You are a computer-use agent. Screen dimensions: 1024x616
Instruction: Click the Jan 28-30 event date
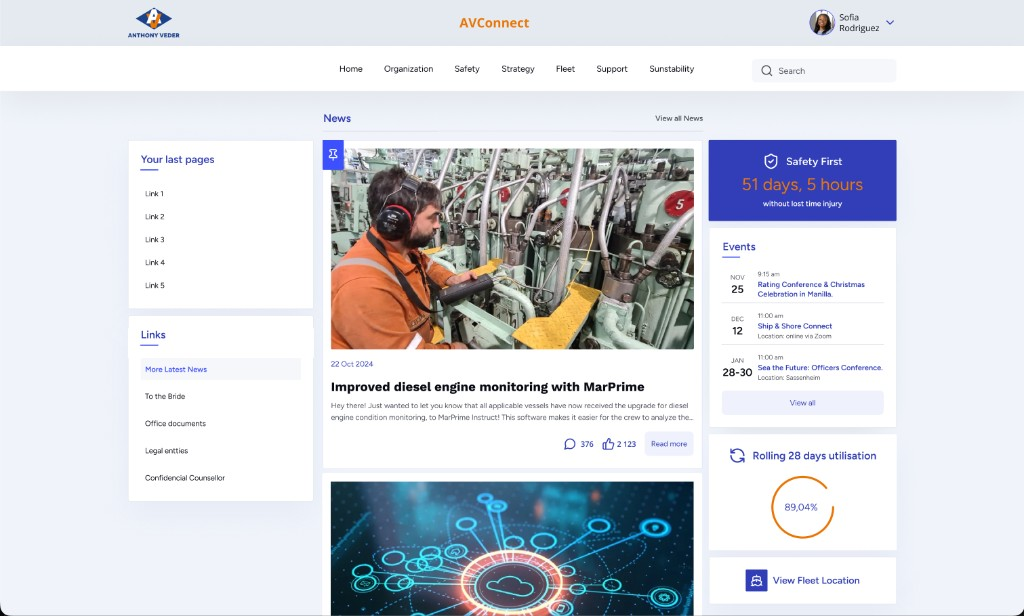(x=737, y=368)
